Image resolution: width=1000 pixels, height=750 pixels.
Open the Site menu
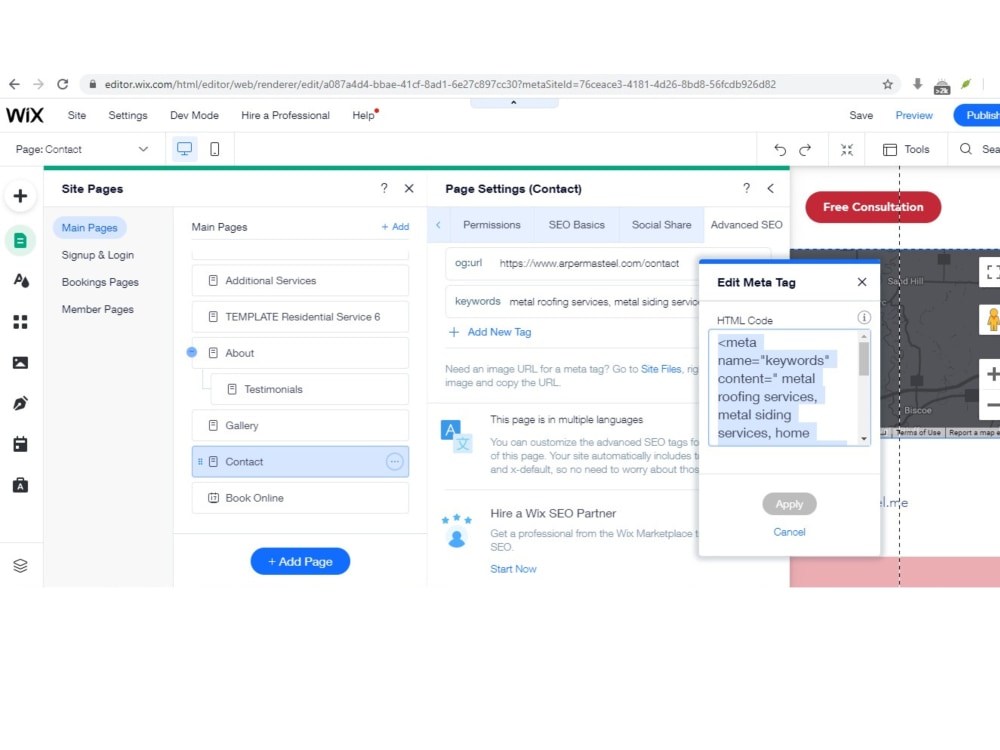pyautogui.click(x=77, y=115)
